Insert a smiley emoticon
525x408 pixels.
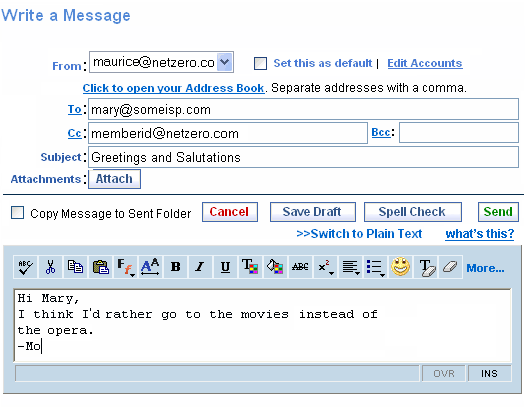tap(400, 267)
